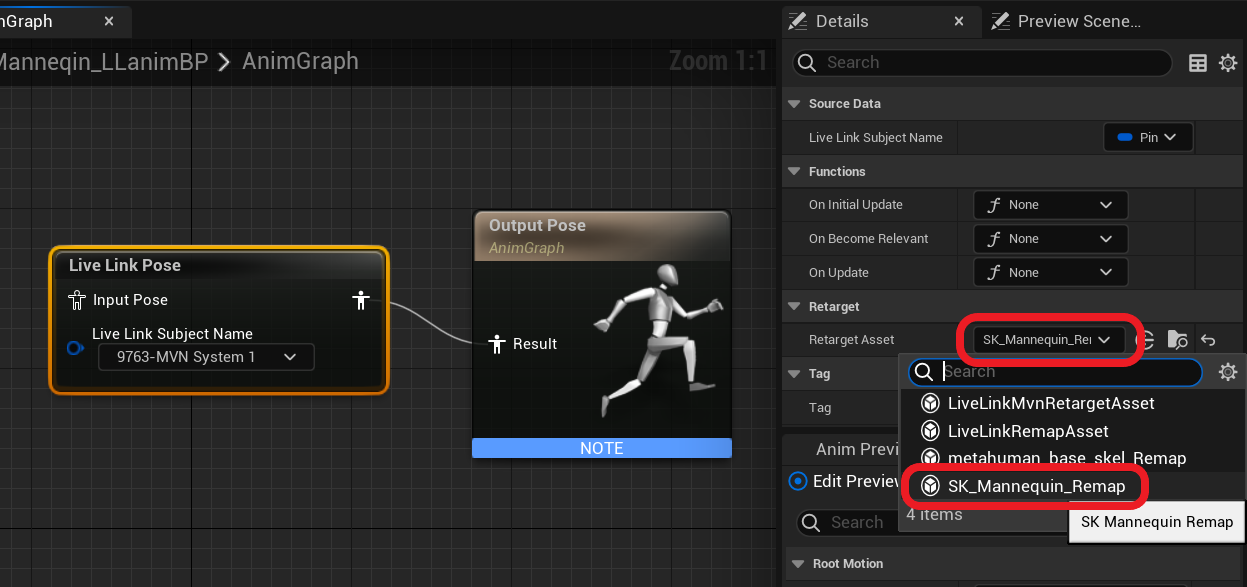Click the Input Pose pin icon
The image size is (1247, 587).
(76, 299)
